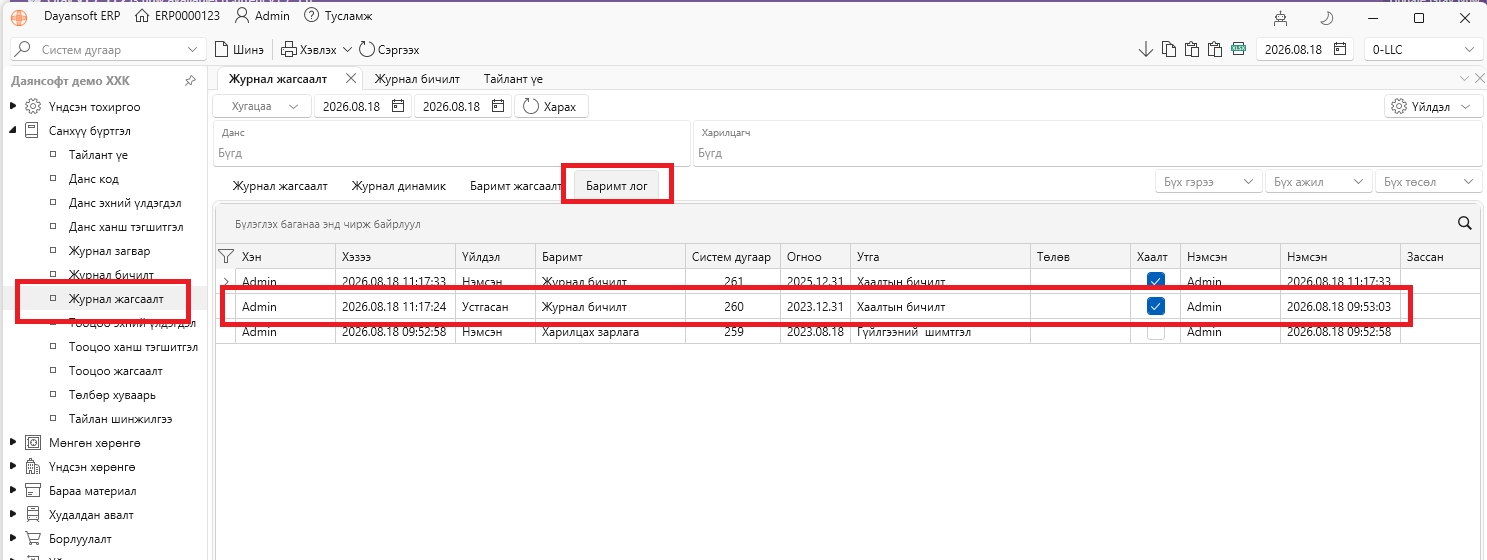Click the Dayansoft ERP globe logo

(20, 16)
